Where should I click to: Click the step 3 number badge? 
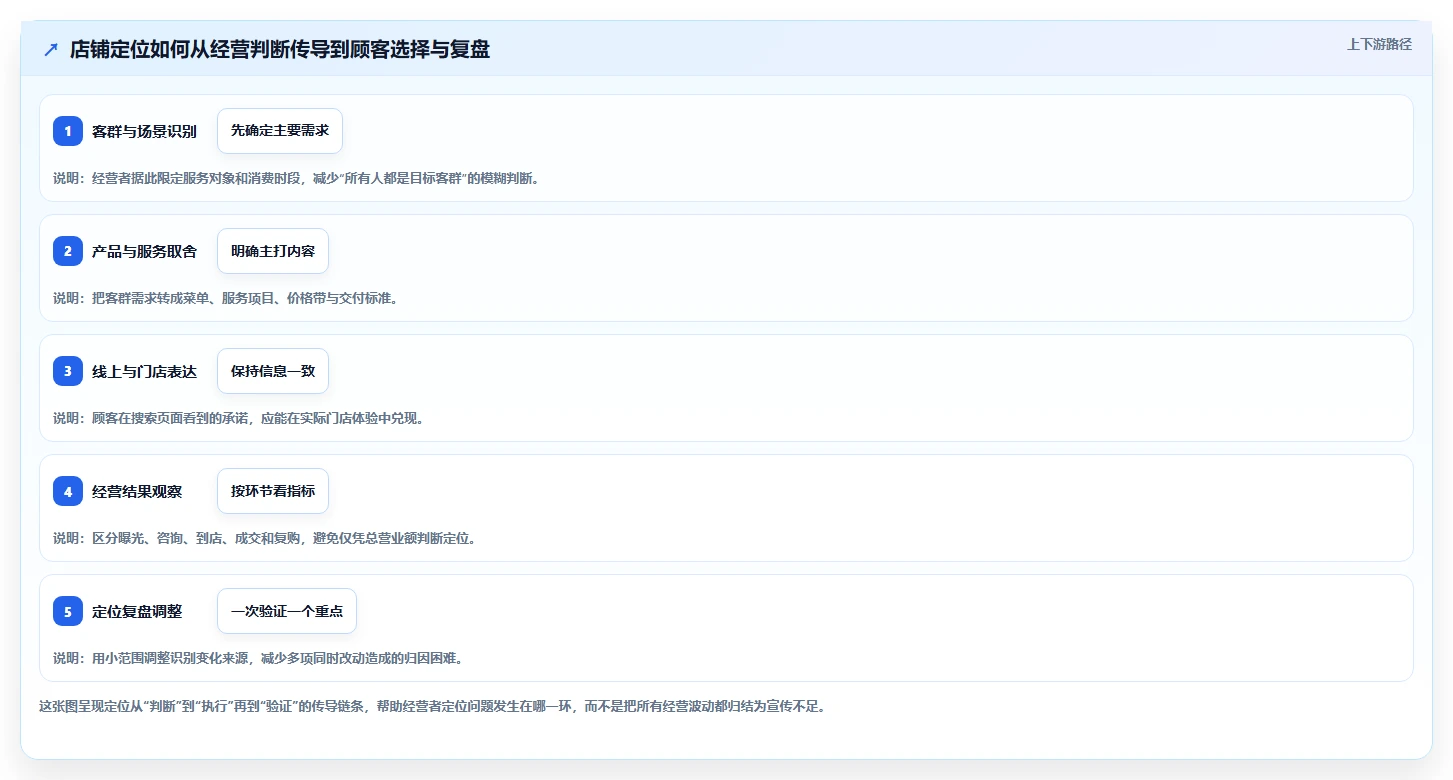[68, 371]
